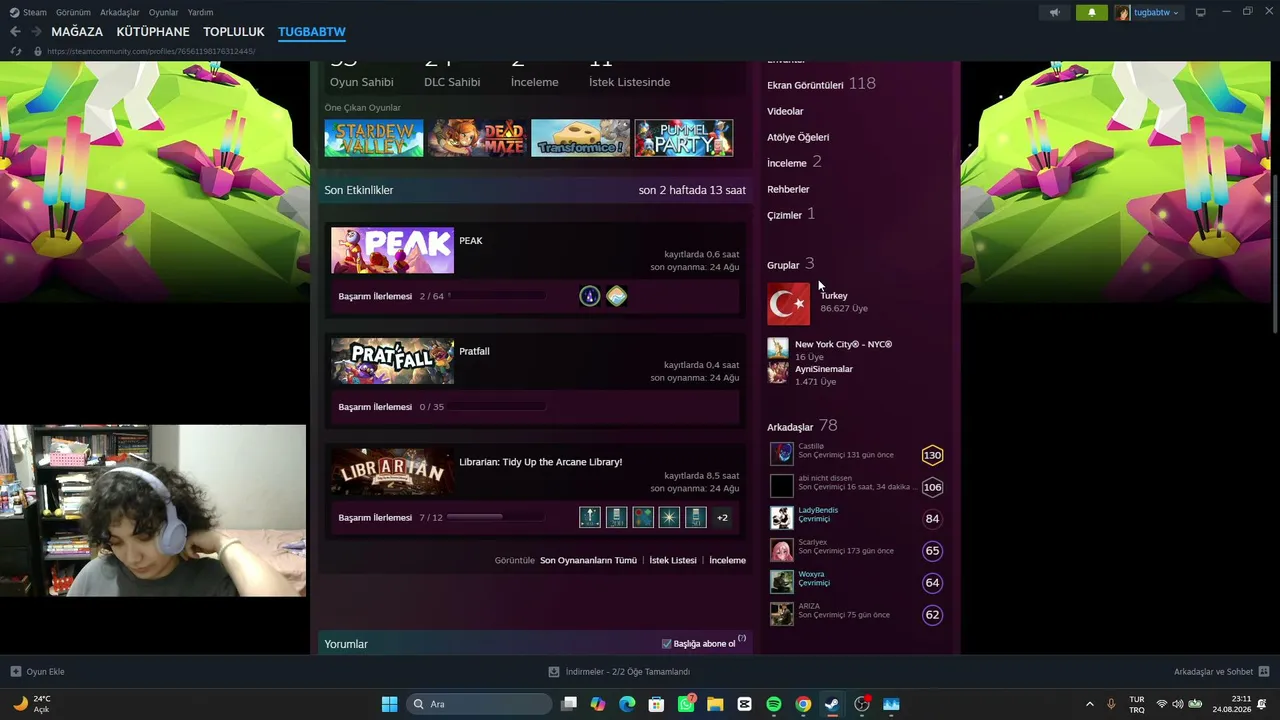The image size is (1280, 720).
Task: Switch to the TUGBABTW profile tab
Action: click(312, 32)
